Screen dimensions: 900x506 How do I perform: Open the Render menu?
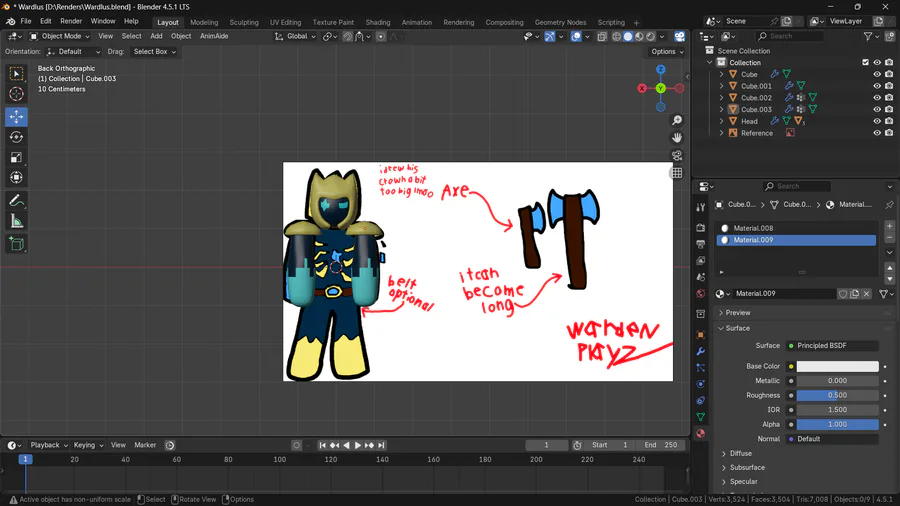click(x=71, y=21)
